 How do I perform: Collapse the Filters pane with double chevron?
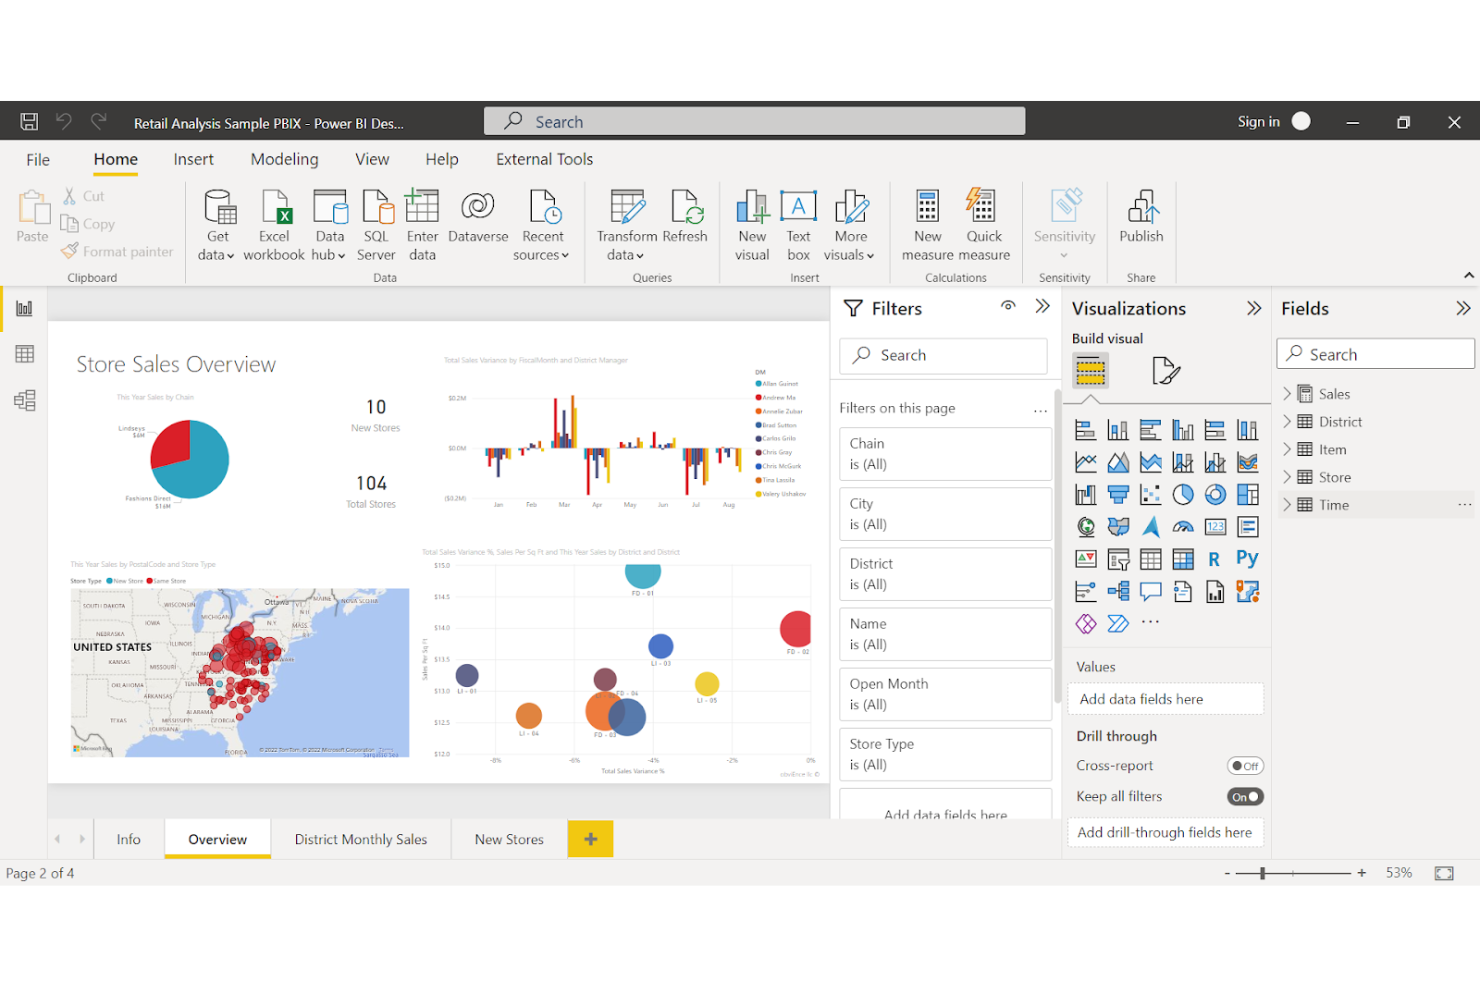click(1042, 307)
